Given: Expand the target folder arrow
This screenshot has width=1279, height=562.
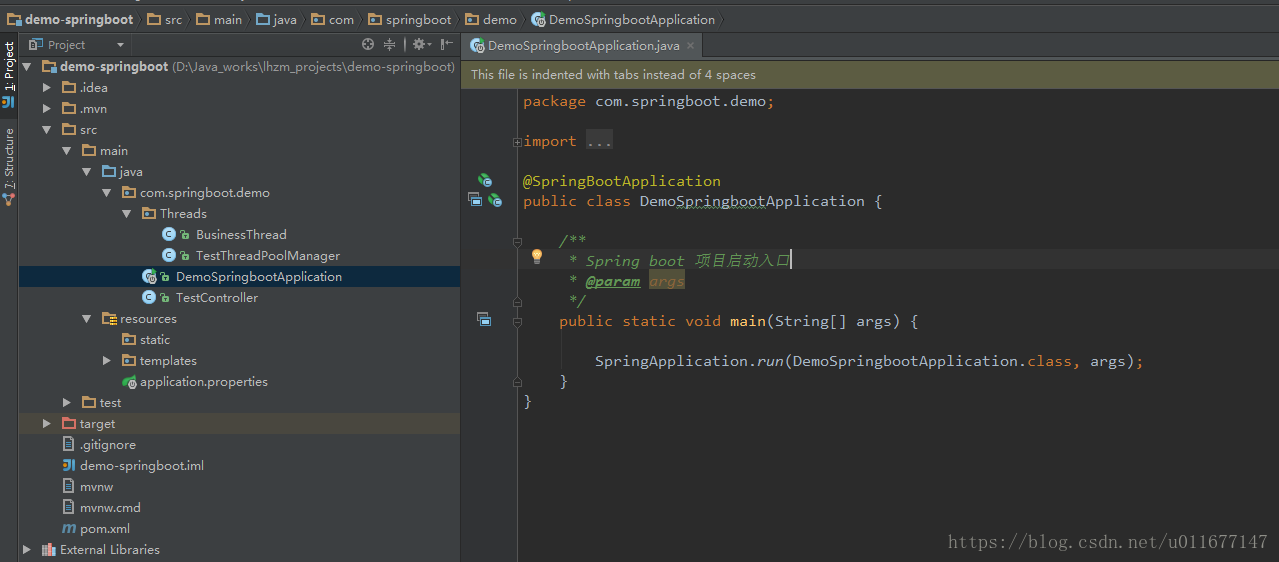Looking at the screenshot, I should click(x=46, y=424).
